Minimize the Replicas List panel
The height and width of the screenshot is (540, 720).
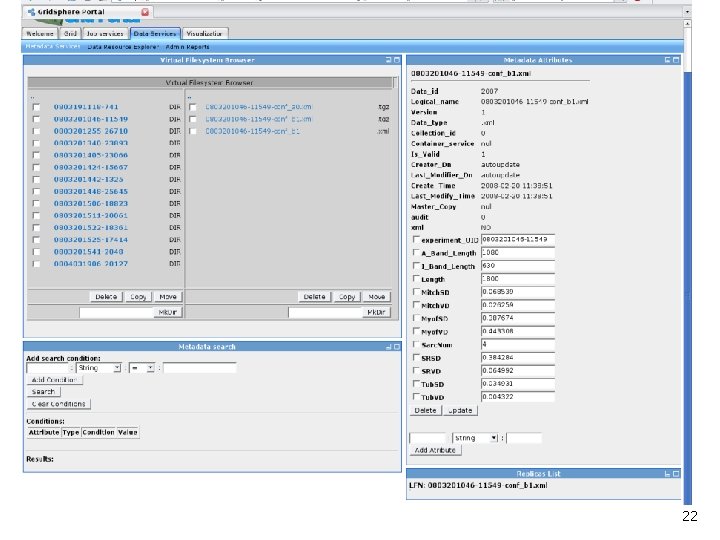click(x=667, y=474)
